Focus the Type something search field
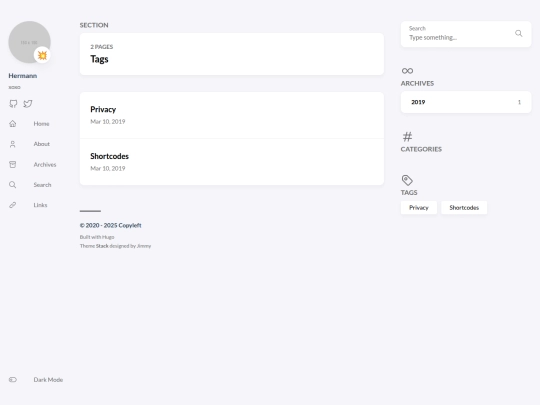 tap(460, 38)
